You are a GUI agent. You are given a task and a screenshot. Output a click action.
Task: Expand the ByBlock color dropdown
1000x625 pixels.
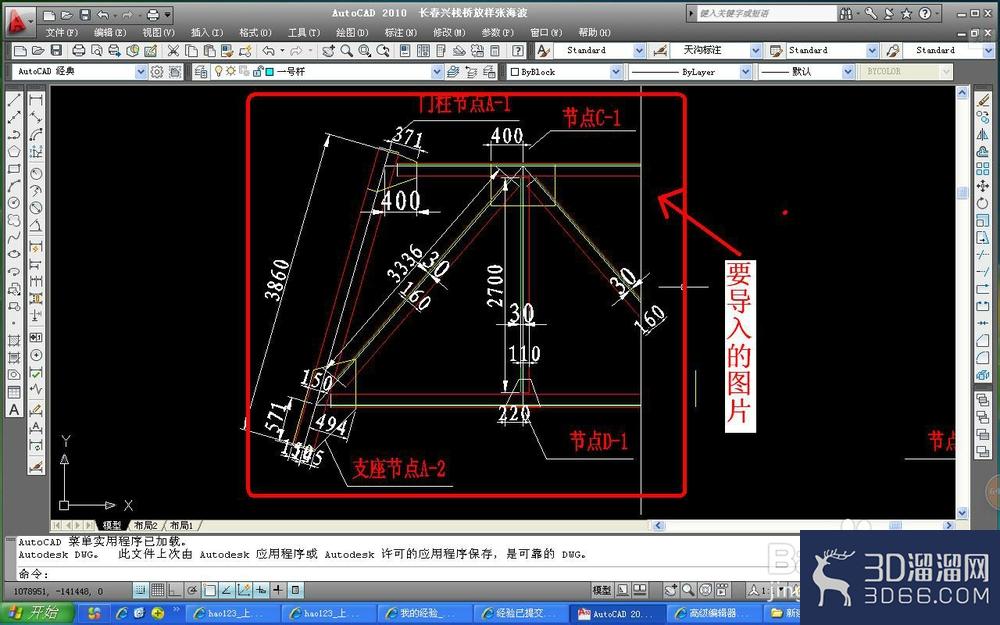615,72
